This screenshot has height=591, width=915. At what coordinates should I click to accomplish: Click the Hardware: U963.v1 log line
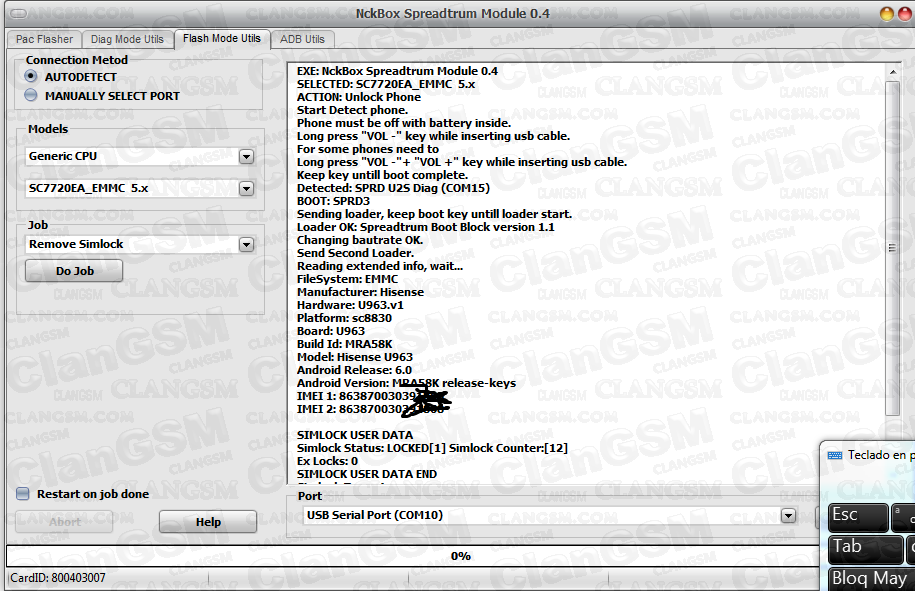pyautogui.click(x=350, y=305)
